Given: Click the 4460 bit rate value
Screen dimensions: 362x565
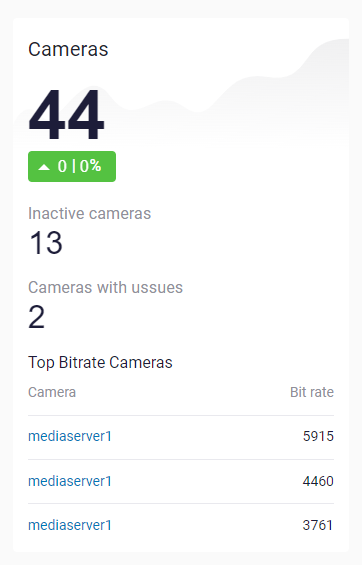Looking at the screenshot, I should click(x=318, y=481).
